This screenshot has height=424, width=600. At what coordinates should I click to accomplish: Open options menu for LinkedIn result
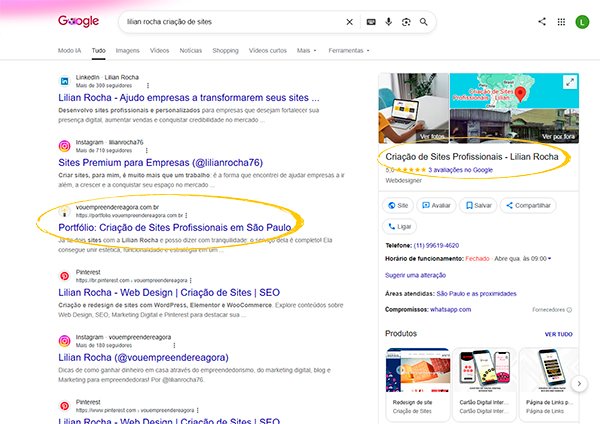pos(148,86)
